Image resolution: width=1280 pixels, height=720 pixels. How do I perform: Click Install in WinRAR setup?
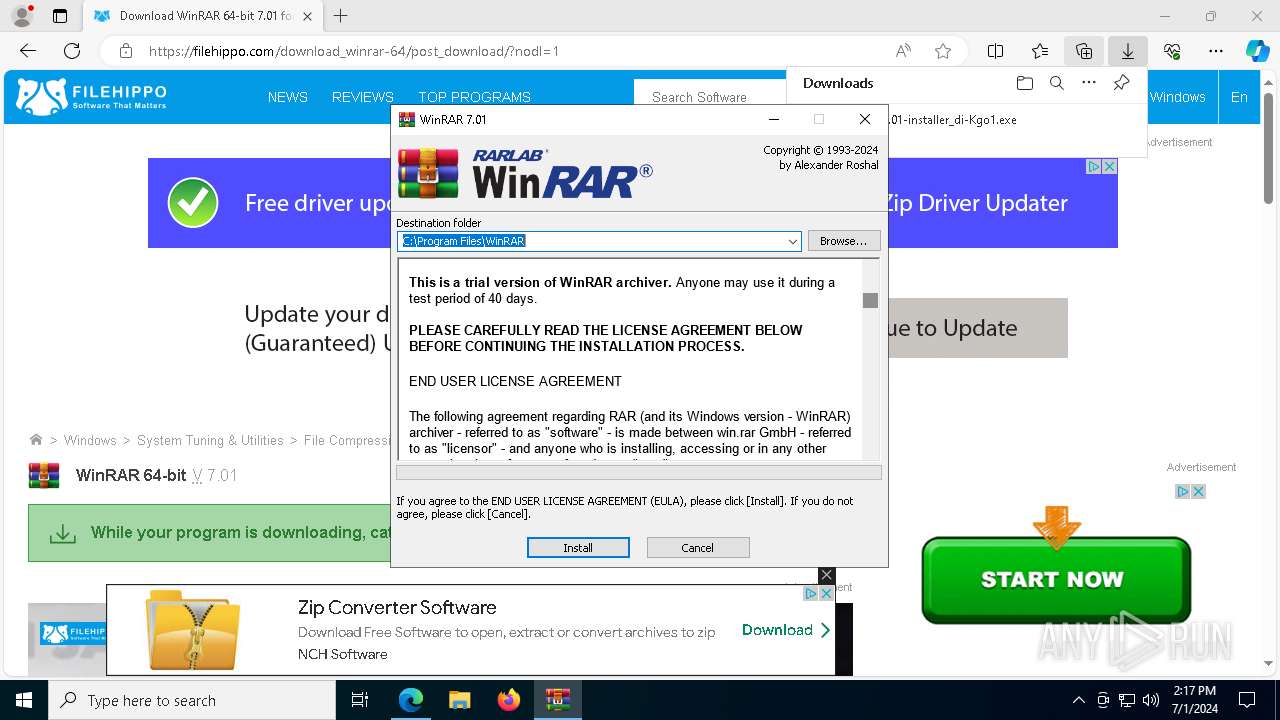[x=578, y=548]
